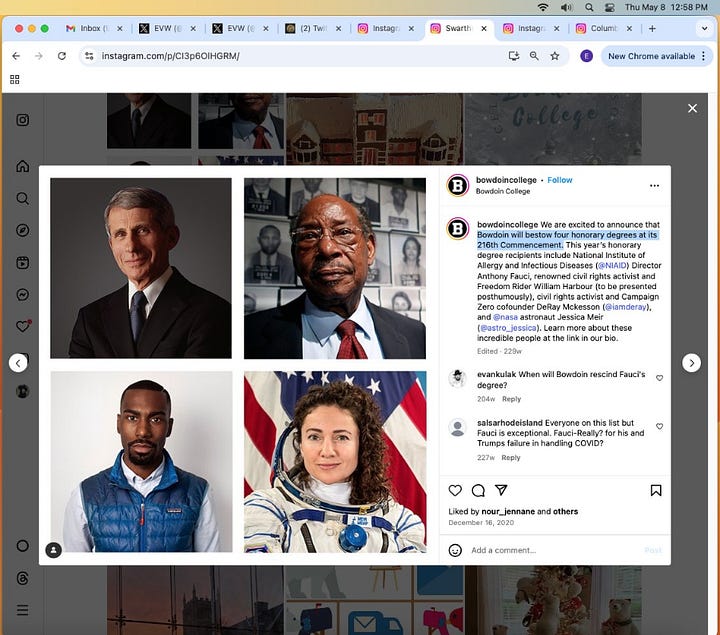The height and width of the screenshot is (635, 720).
Task: Open salsarhodeisland's profile from comment
Action: pyautogui.click(x=510, y=422)
